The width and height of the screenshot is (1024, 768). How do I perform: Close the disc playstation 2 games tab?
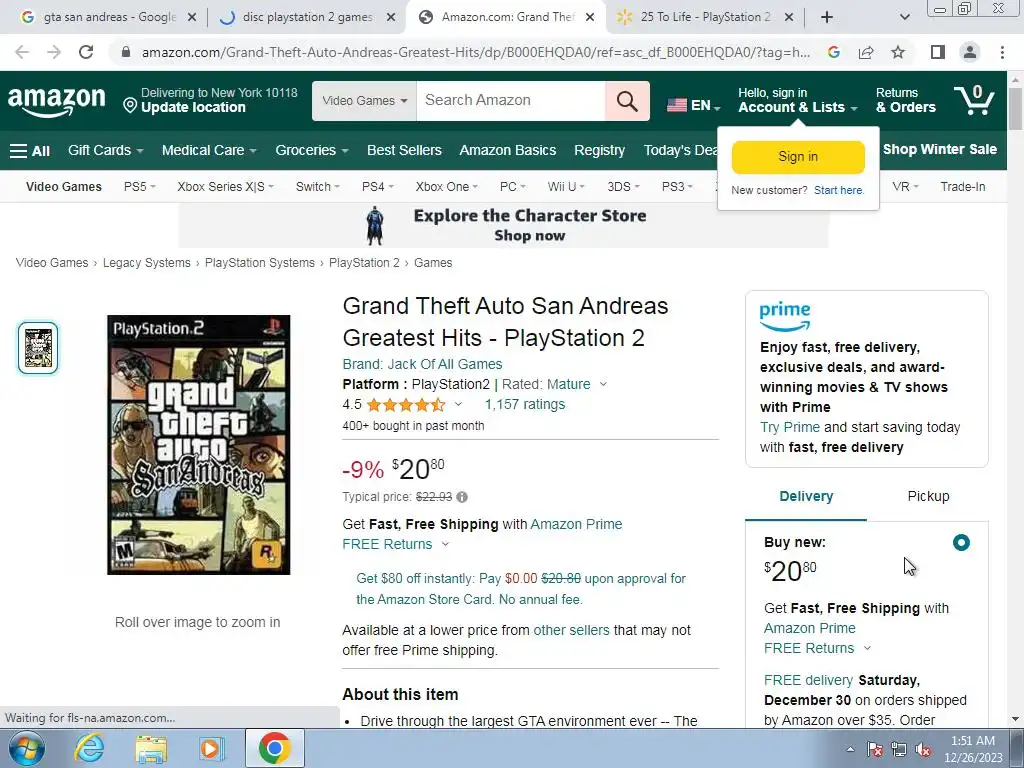pyautogui.click(x=391, y=18)
